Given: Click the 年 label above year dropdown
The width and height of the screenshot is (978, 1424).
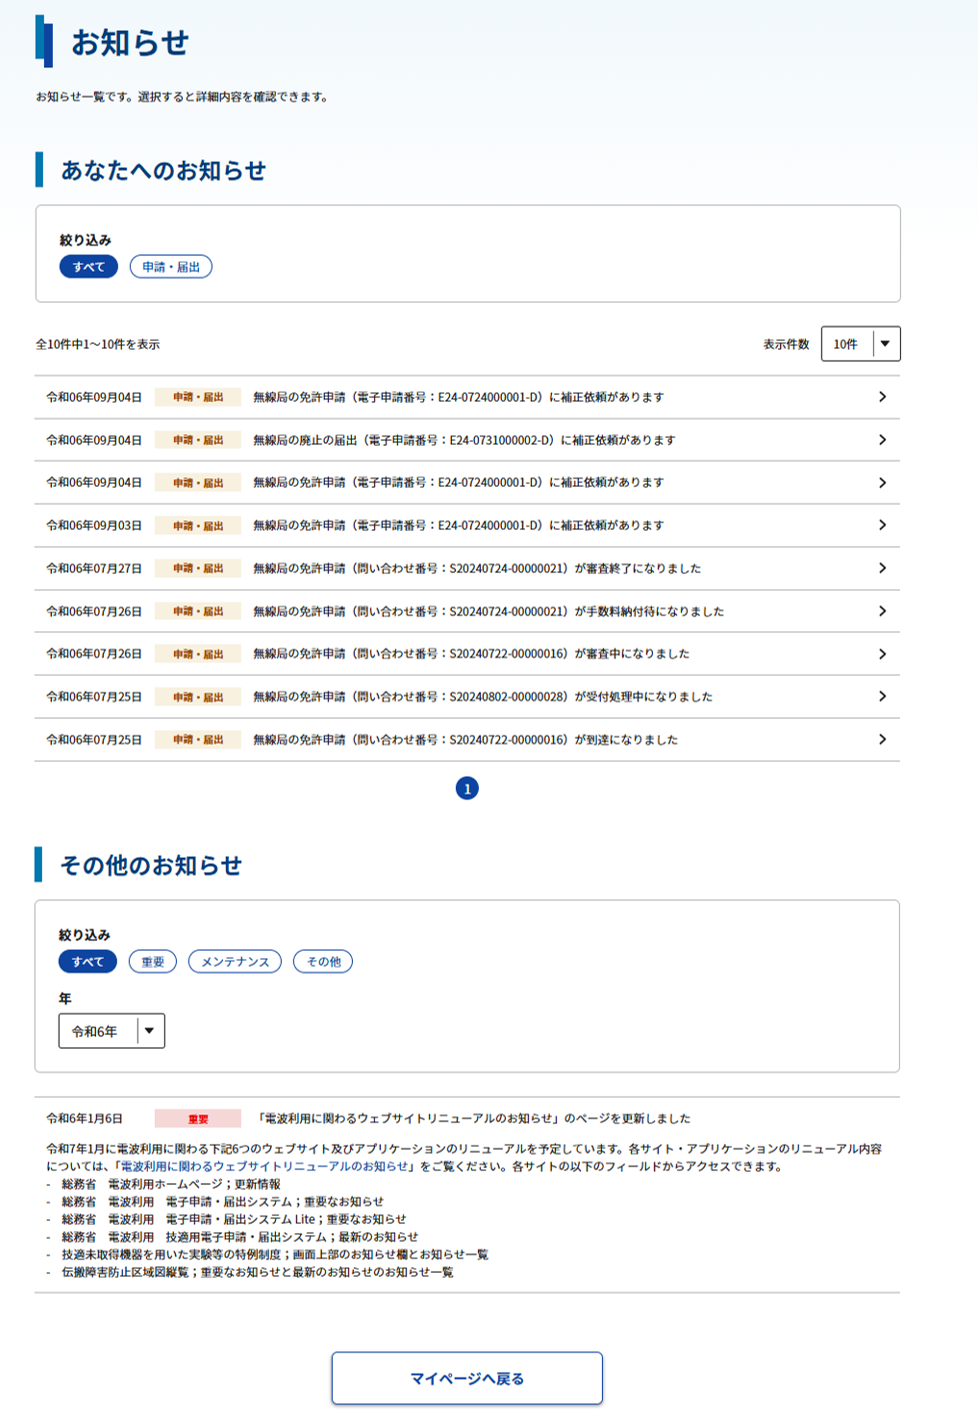Looking at the screenshot, I should (65, 999).
